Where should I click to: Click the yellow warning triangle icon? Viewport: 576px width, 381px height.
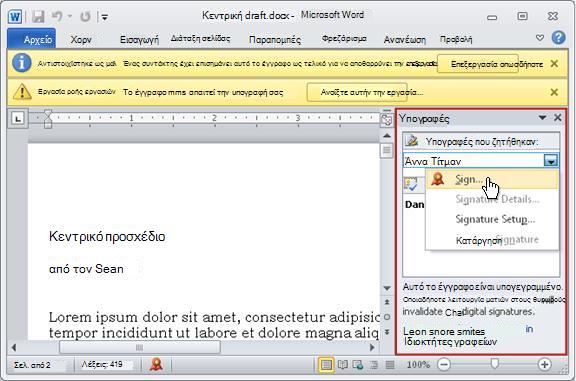[x=22, y=92]
